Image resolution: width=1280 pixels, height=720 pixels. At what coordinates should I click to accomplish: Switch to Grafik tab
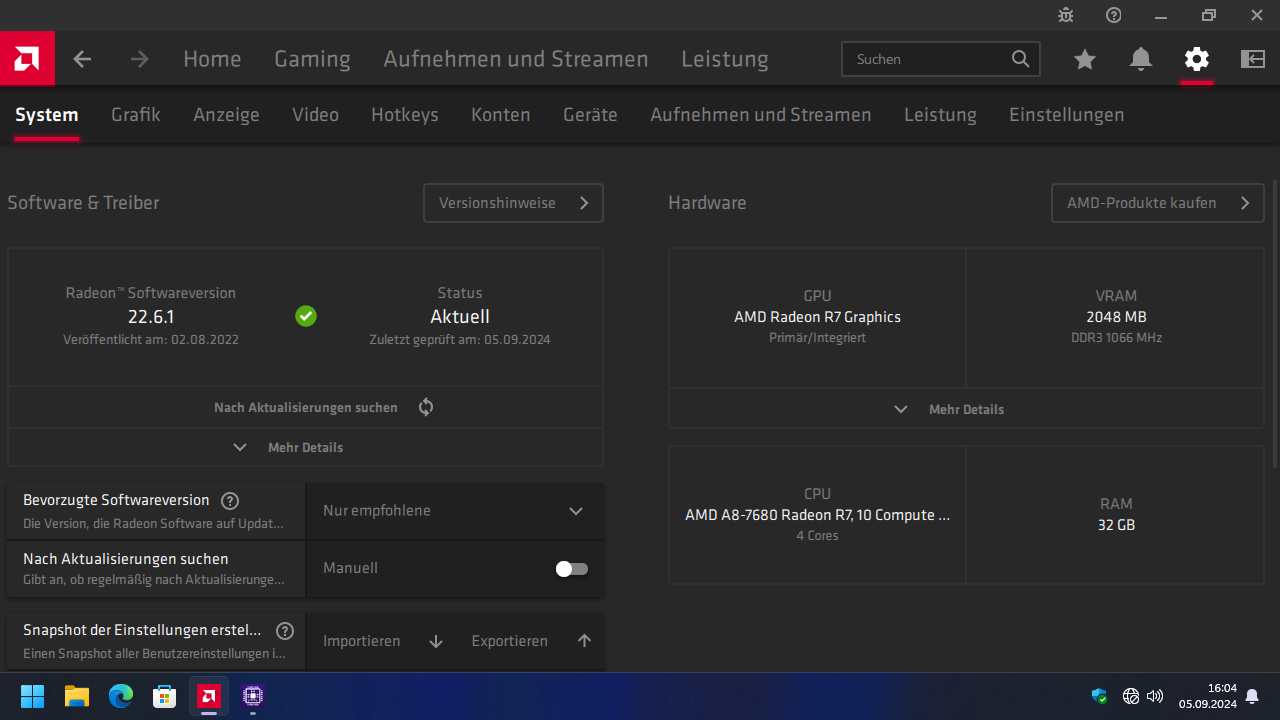coord(136,115)
